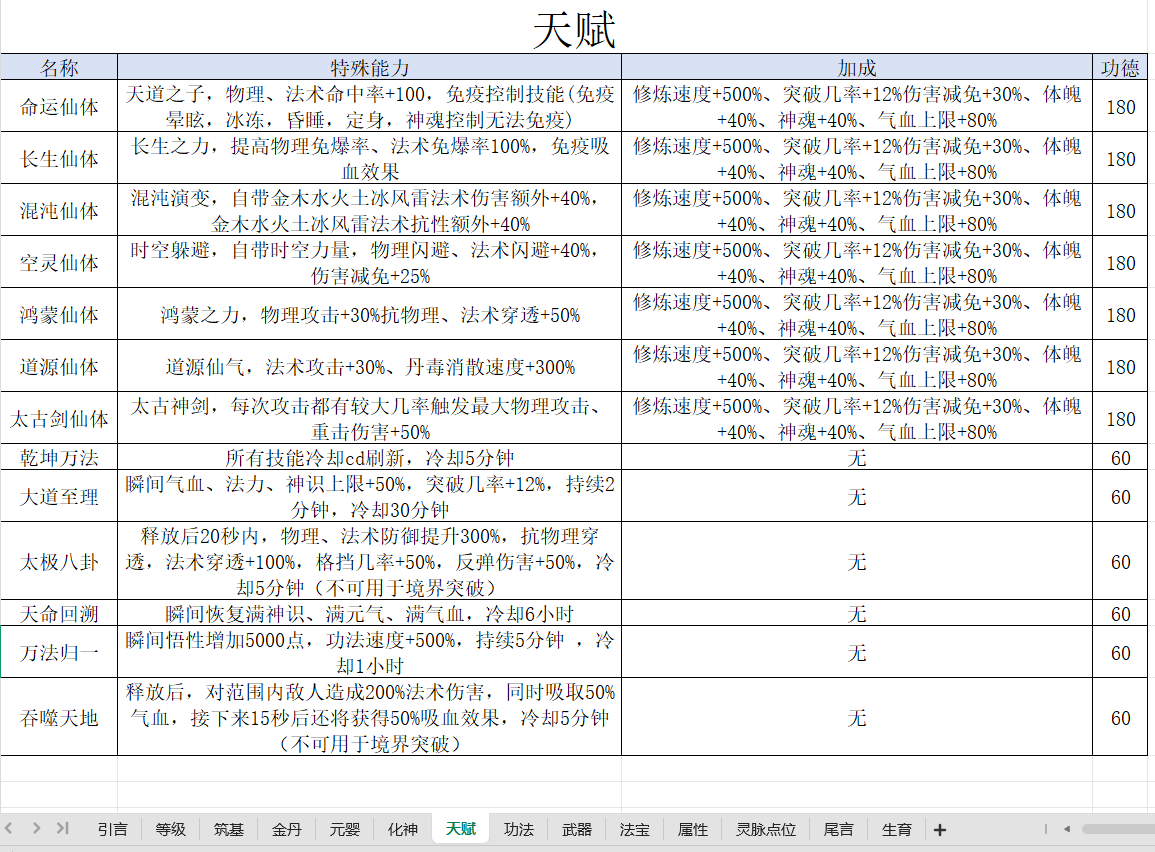The height and width of the screenshot is (852, 1155).
Task: Select the 特殊能力 header cell
Action: [x=369, y=67]
